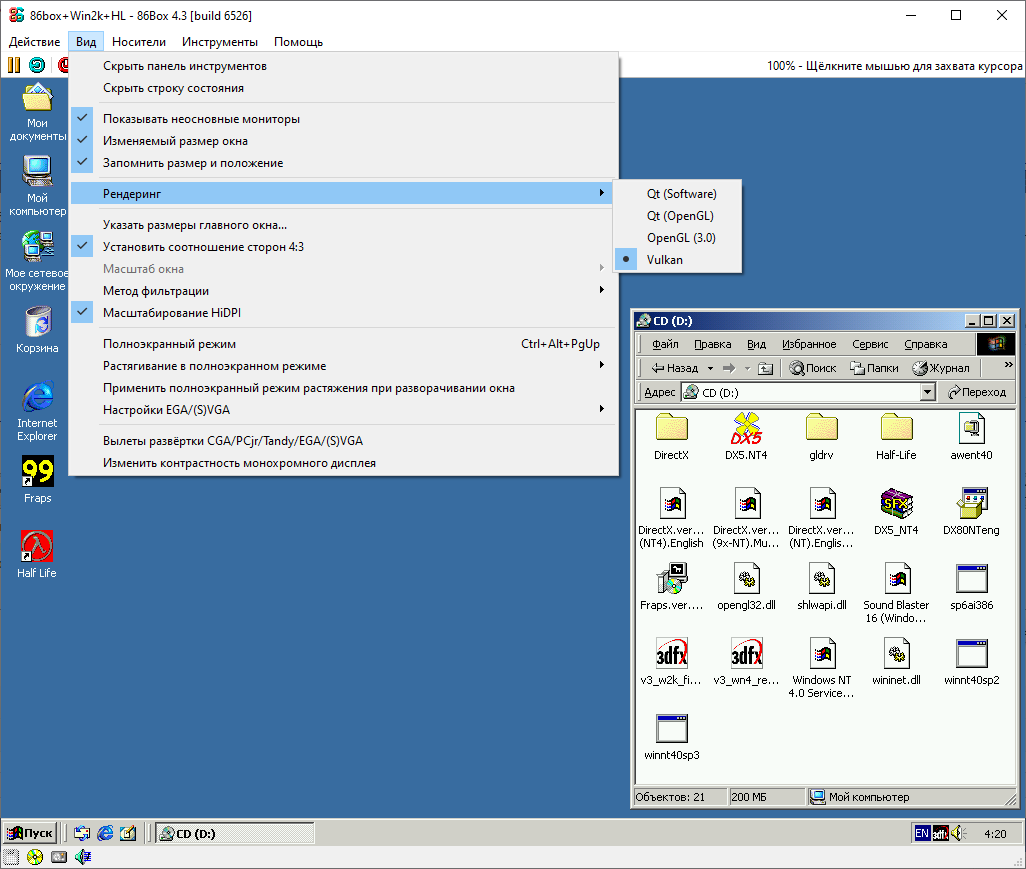
Task: Open the Half Life desktop shortcut
Action: pos(37,546)
